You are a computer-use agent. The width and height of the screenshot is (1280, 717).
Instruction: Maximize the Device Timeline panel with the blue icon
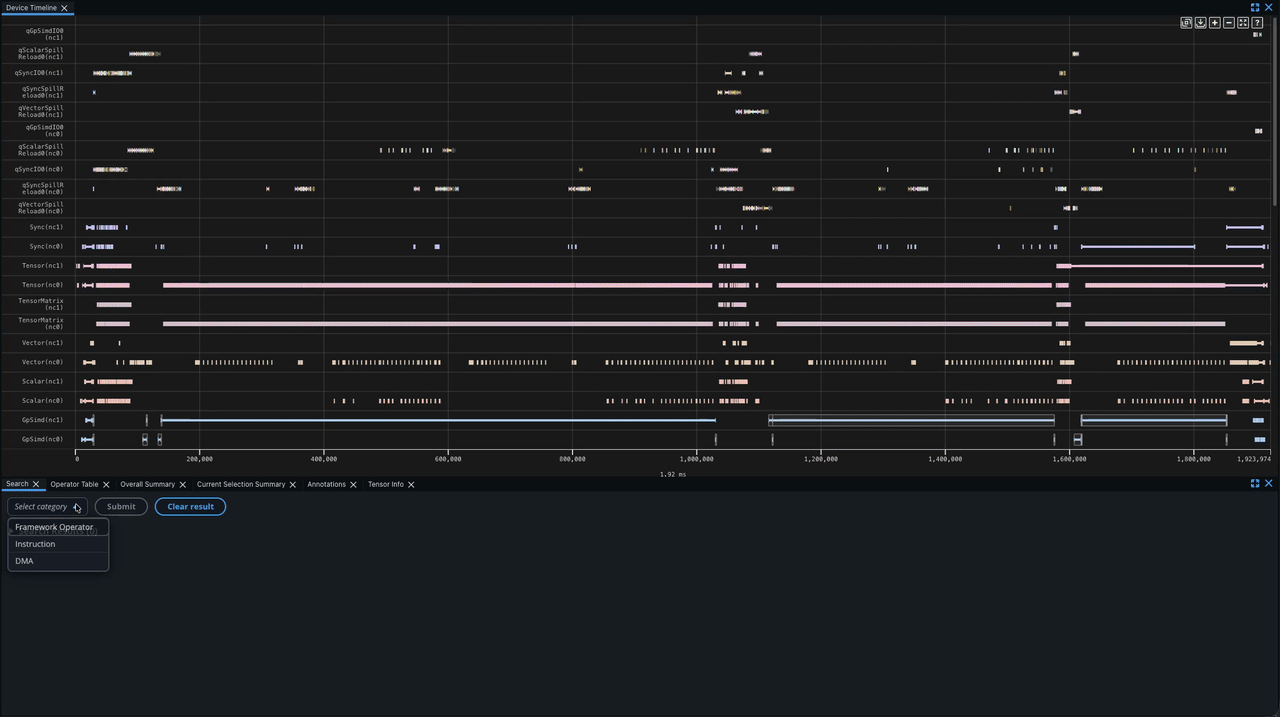point(1255,7)
